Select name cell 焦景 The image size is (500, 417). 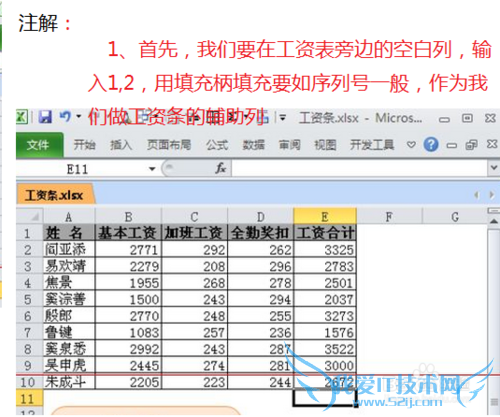[69, 282]
